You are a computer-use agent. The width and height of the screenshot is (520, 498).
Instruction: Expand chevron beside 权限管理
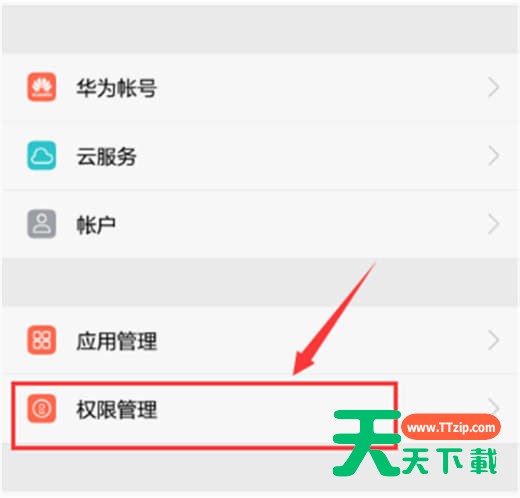[495, 406]
